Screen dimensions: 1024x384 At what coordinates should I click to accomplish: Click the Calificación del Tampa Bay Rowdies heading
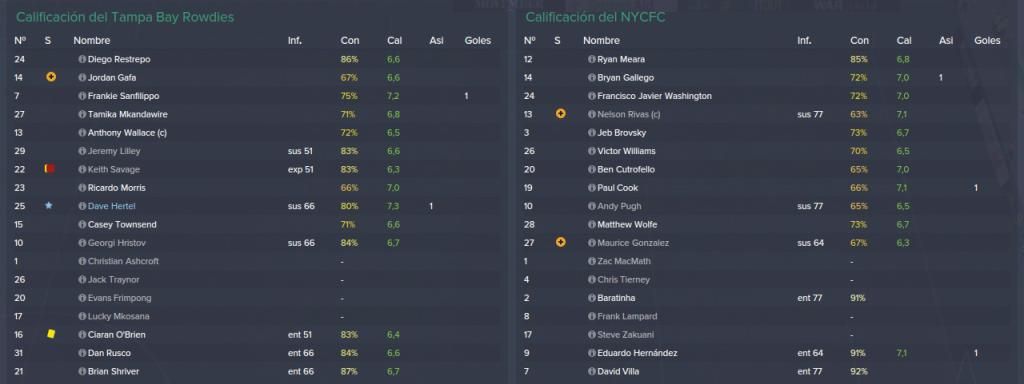tap(125, 18)
